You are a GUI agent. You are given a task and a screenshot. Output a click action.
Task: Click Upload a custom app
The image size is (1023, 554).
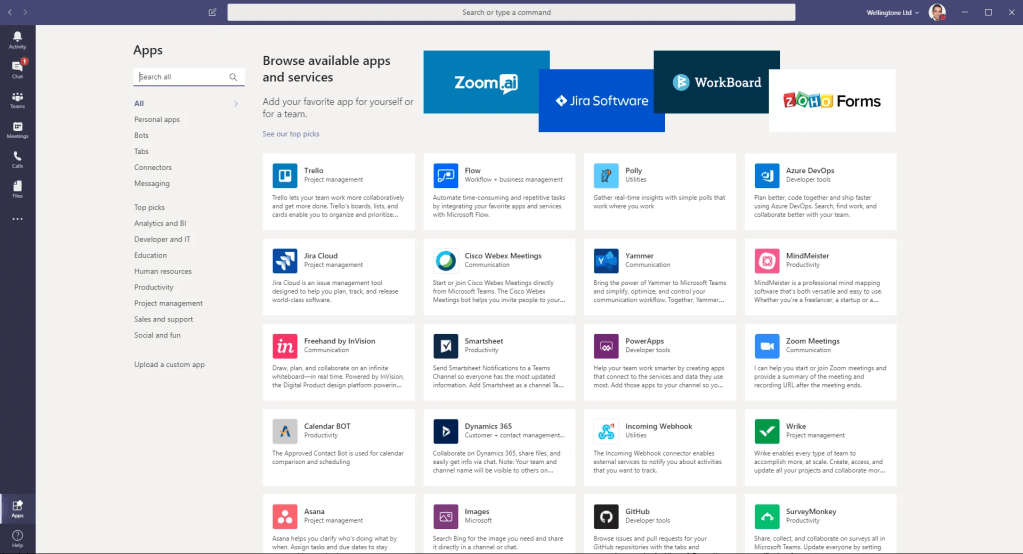169,364
